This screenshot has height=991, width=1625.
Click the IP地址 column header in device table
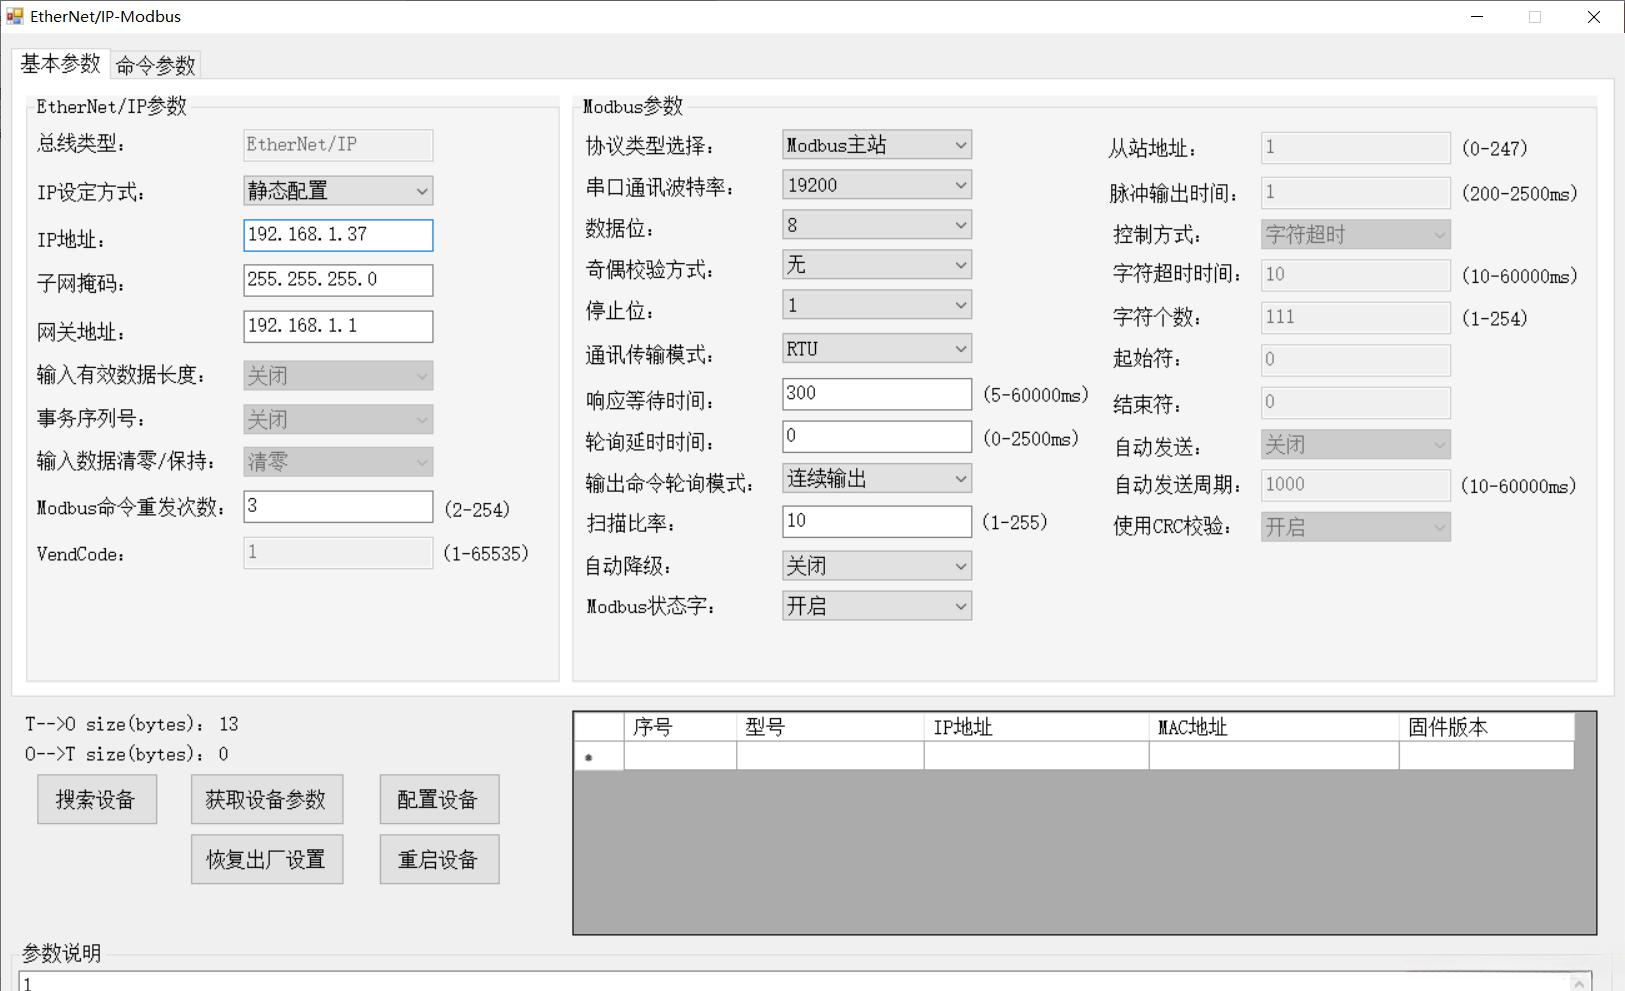click(1036, 727)
